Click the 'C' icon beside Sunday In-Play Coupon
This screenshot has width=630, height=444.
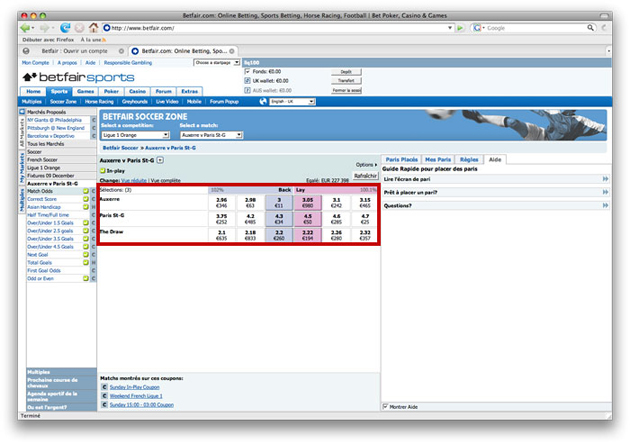tap(104, 387)
